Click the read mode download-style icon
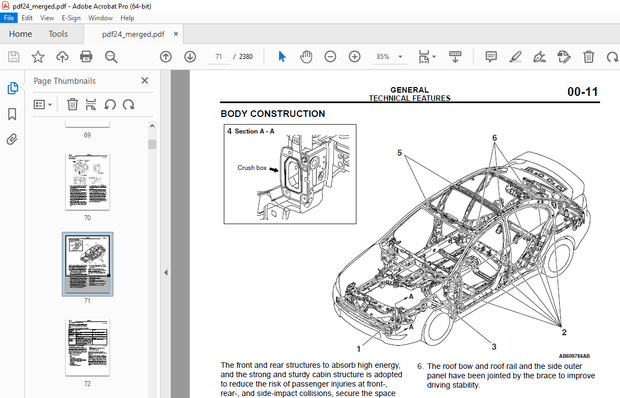Image resolution: width=620 pixels, height=398 pixels. 455,57
